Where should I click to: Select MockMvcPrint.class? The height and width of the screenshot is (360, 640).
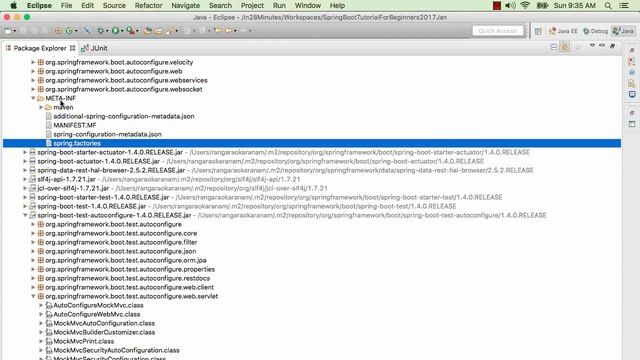click(x=84, y=341)
